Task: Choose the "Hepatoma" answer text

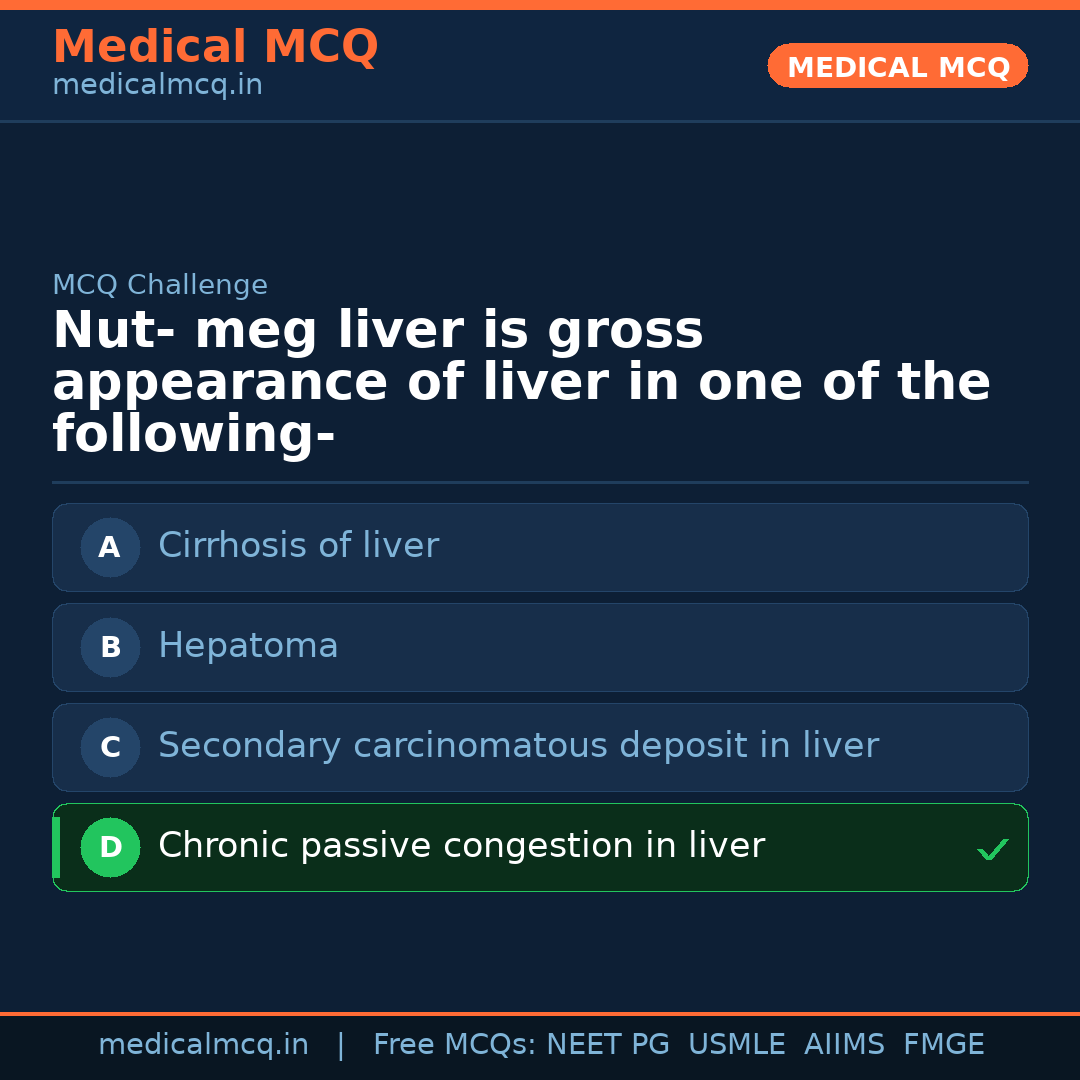Action: pos(248,646)
